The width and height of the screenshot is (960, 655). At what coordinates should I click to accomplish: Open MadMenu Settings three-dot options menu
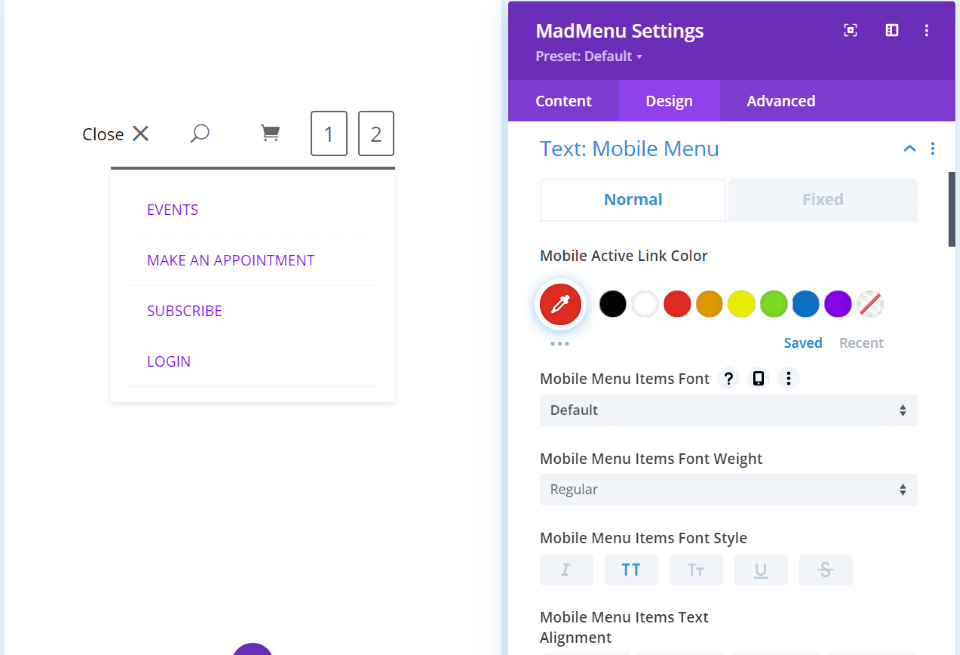click(926, 30)
